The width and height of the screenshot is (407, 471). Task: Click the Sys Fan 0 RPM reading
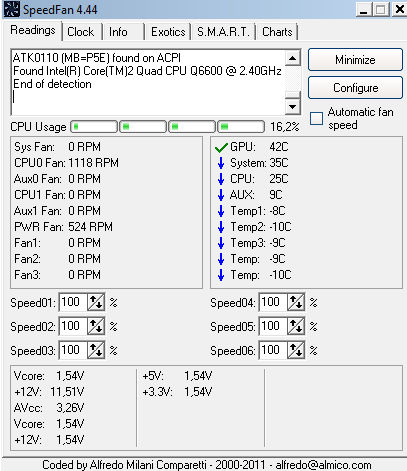(57, 147)
